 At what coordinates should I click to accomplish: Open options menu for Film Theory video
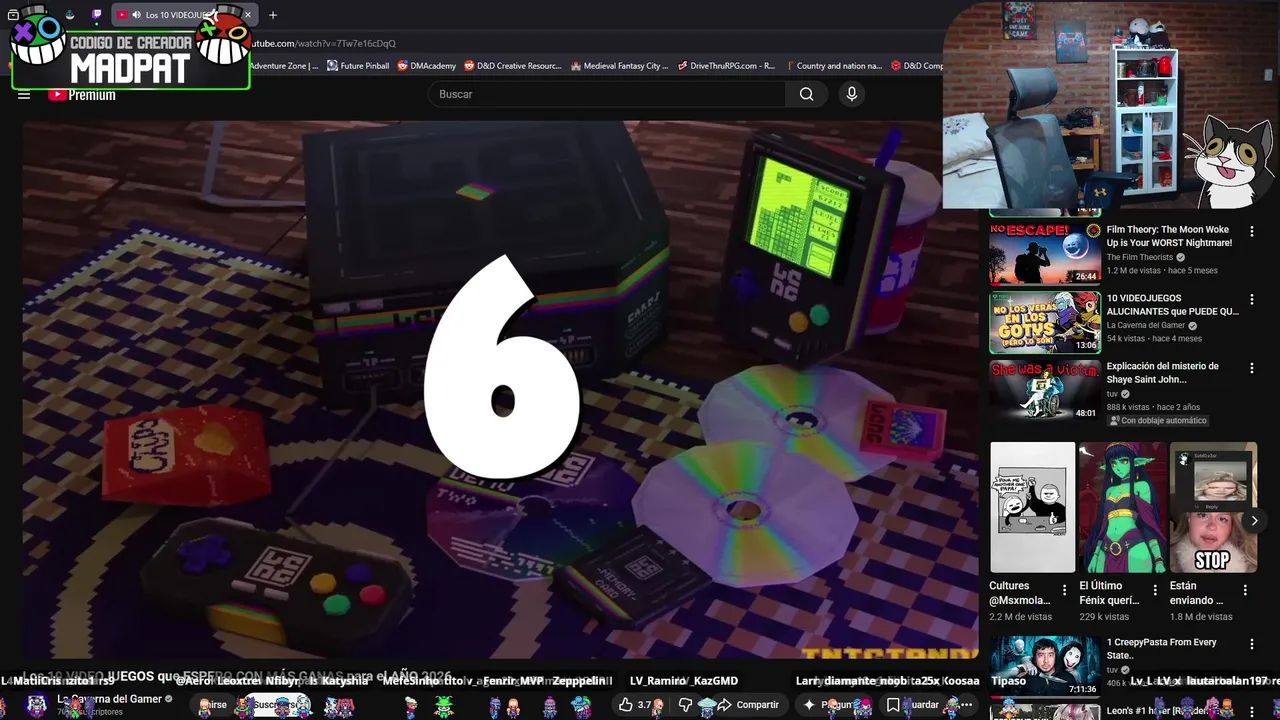(1251, 231)
